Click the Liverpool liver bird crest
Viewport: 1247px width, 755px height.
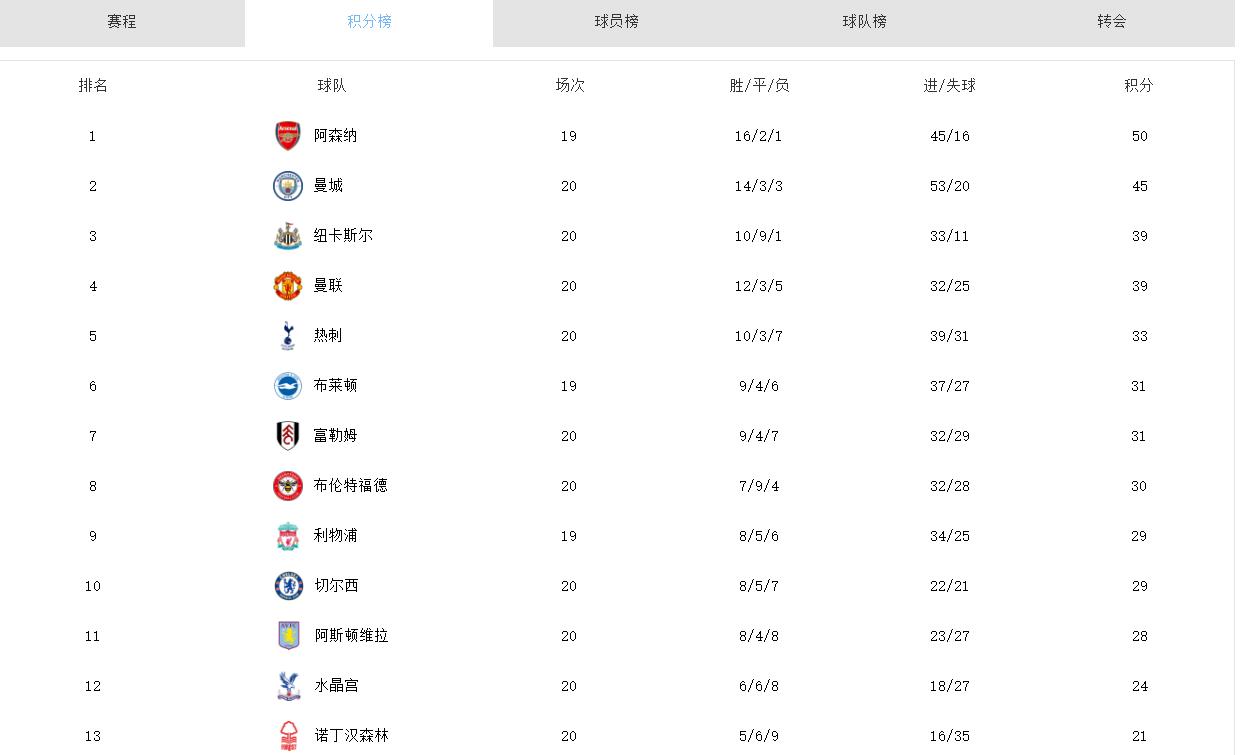(x=287, y=536)
